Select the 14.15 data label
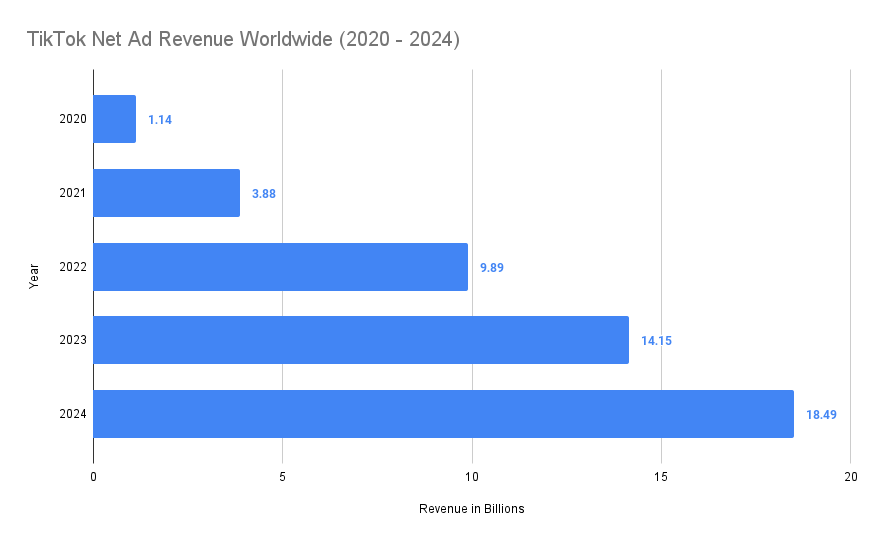The width and height of the screenshot is (878, 543). coord(656,340)
